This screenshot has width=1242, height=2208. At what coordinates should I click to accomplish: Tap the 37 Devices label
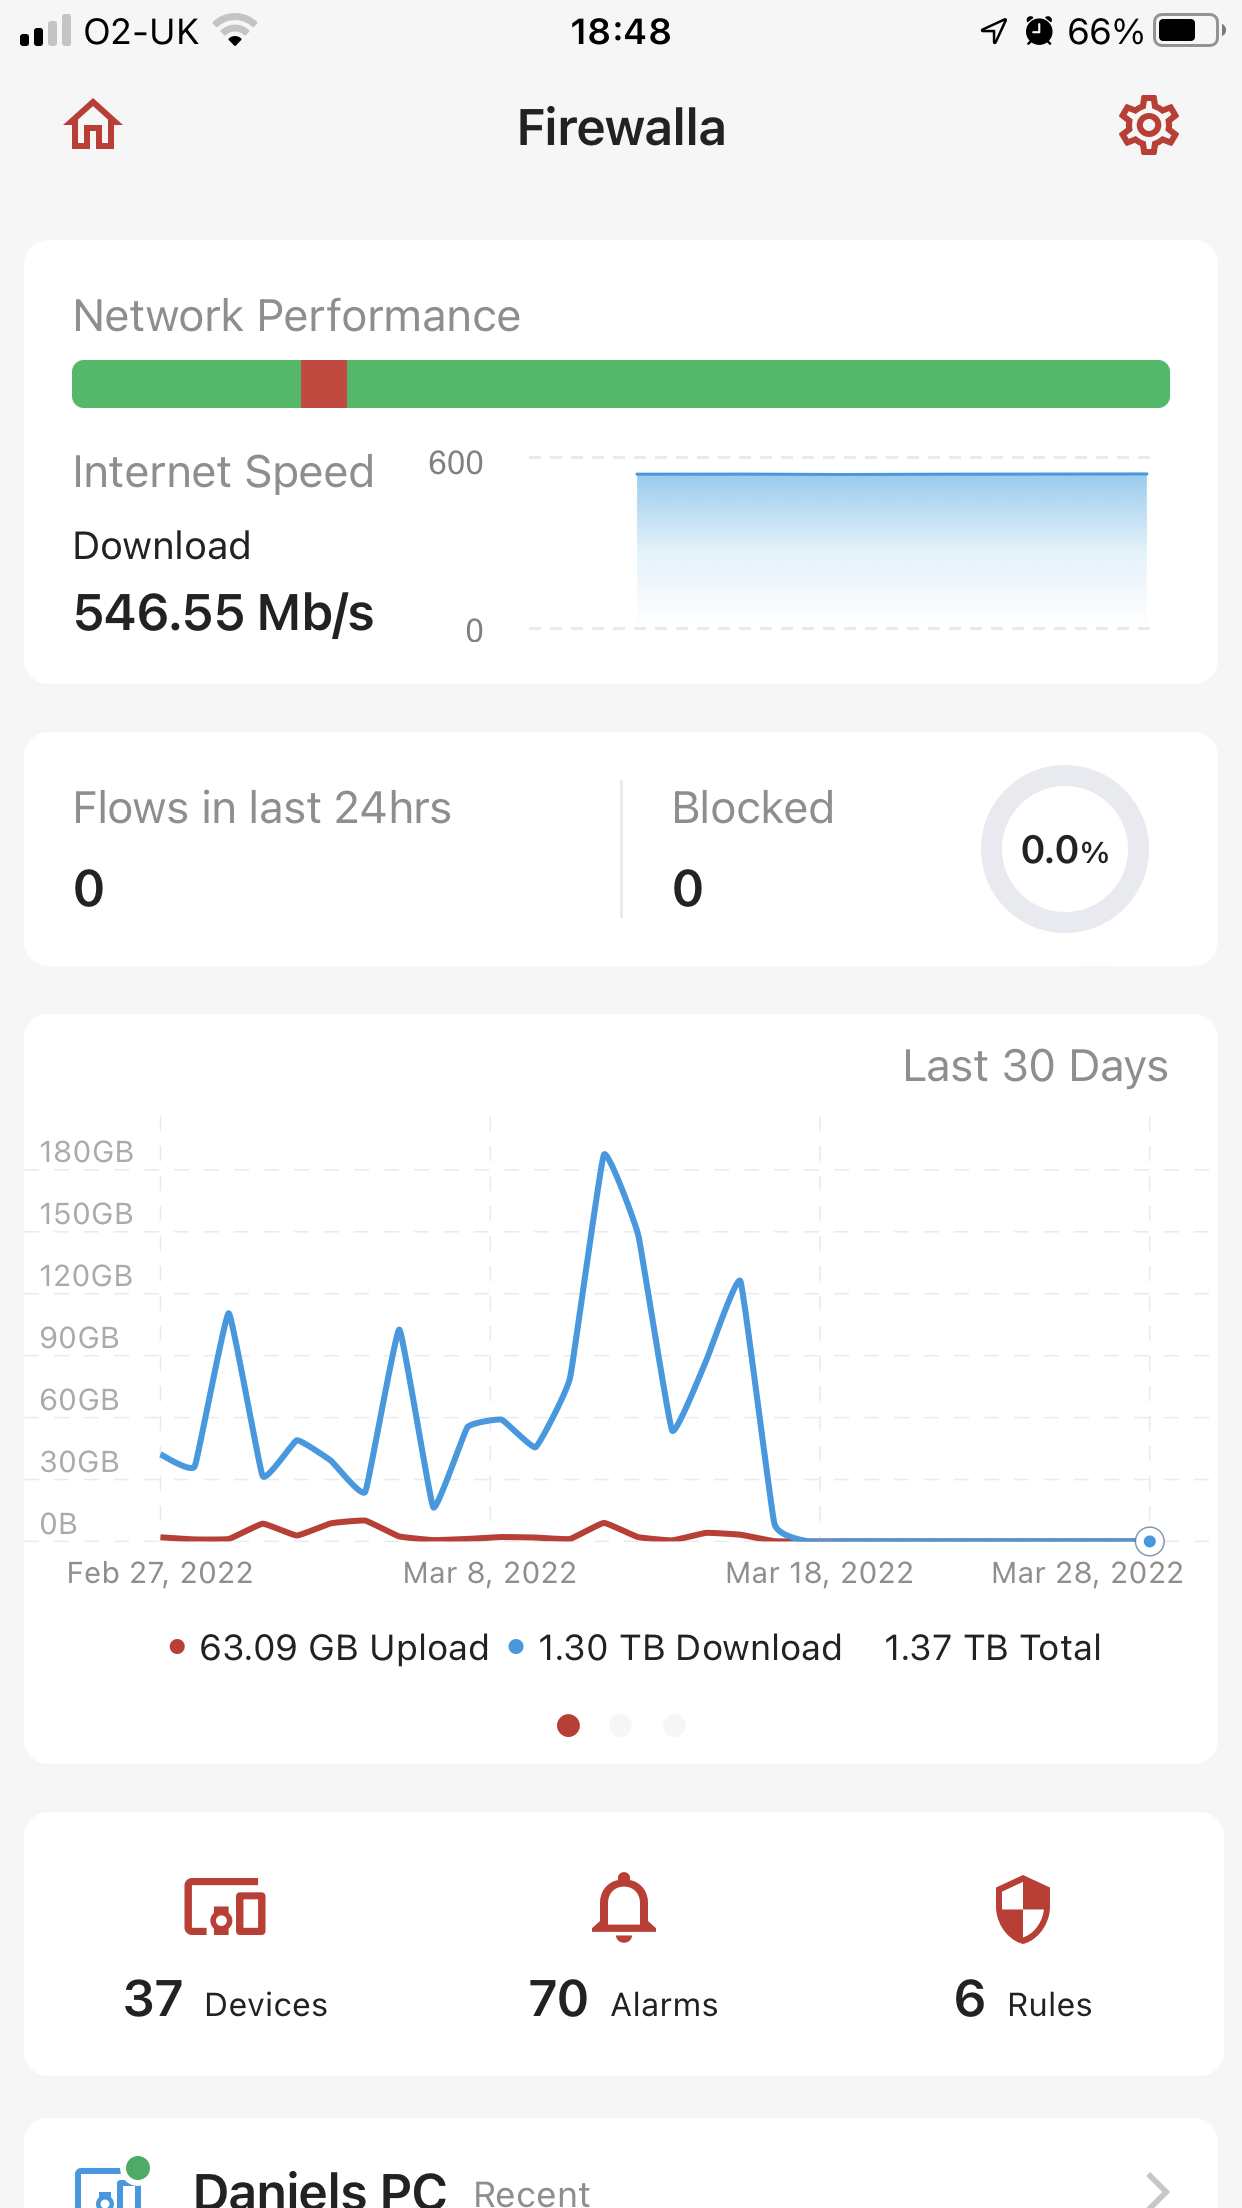coord(226,2001)
